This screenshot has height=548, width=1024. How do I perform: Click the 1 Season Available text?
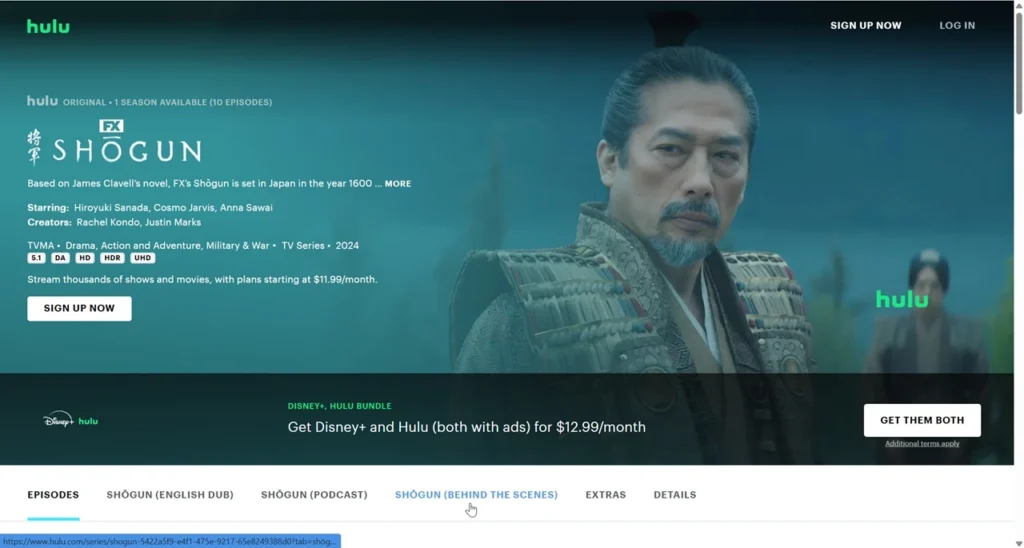click(x=160, y=102)
